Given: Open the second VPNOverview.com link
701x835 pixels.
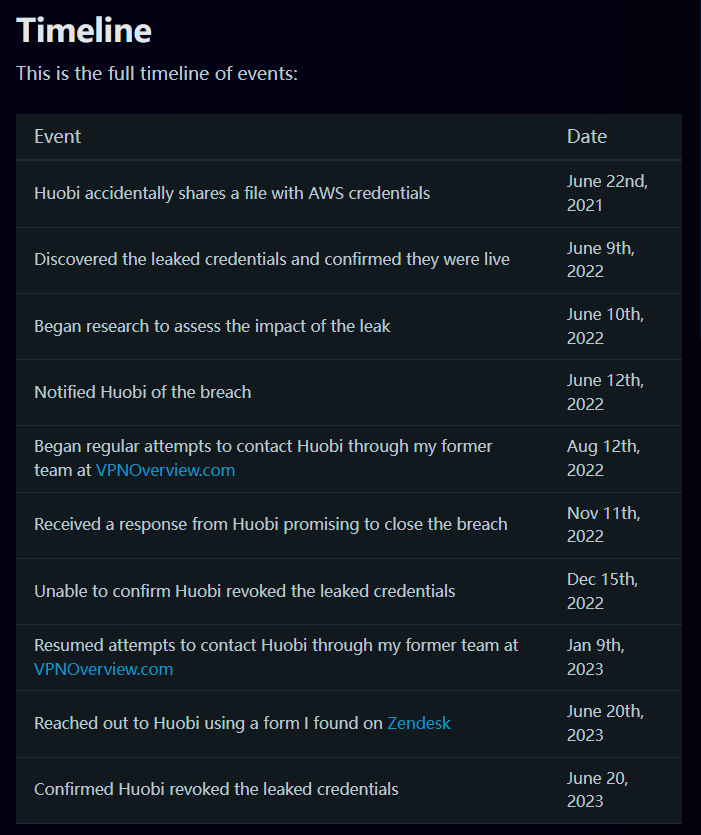Looking at the screenshot, I should click(103, 669).
